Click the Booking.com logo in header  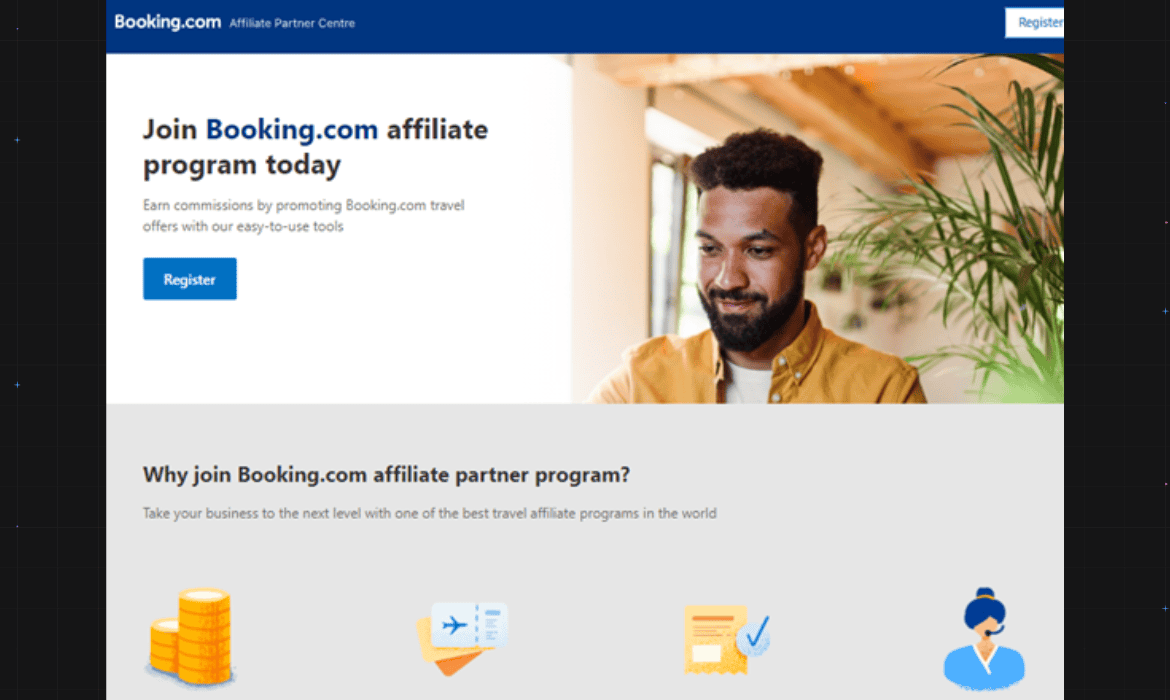[167, 22]
